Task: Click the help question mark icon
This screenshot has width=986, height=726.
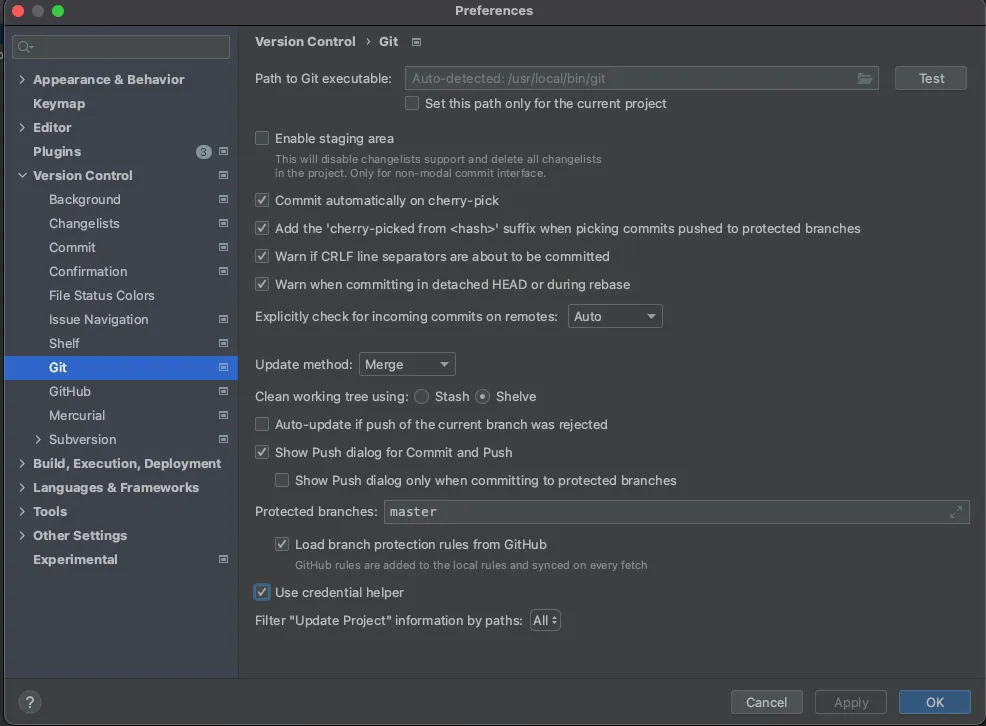Action: click(x=30, y=702)
